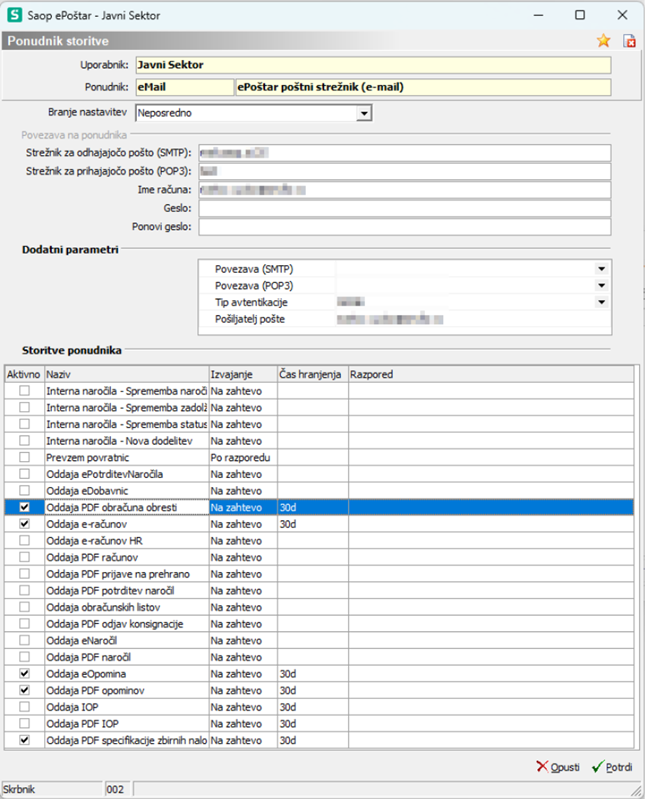The height and width of the screenshot is (799, 645).
Task: Enable Oddaja IOP checkbox
Action: coord(24,707)
